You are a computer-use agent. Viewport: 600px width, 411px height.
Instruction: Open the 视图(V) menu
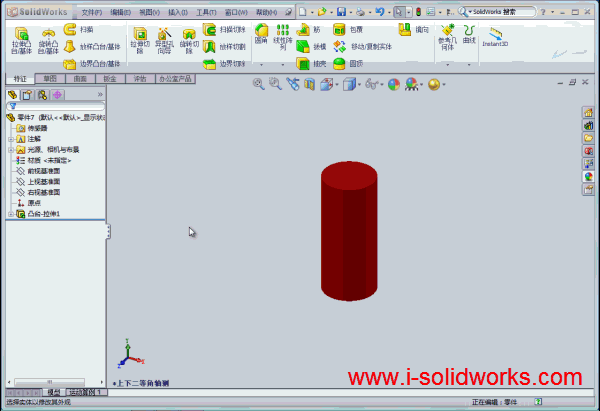pyautogui.click(x=149, y=12)
